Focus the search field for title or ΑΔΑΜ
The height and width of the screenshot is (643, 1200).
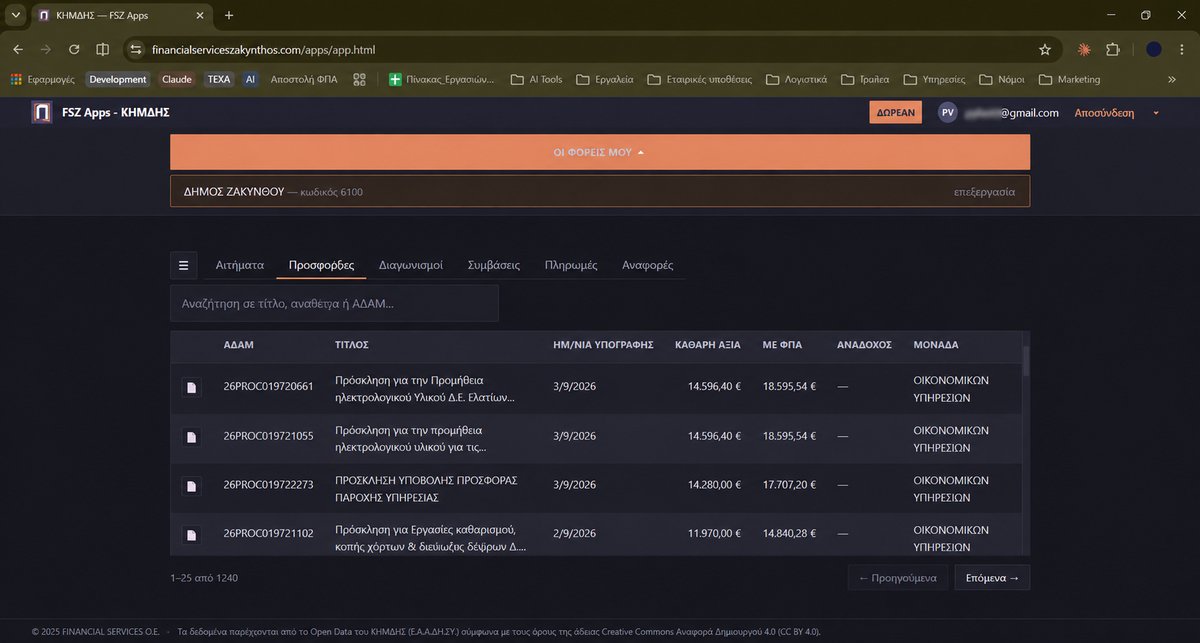point(334,303)
